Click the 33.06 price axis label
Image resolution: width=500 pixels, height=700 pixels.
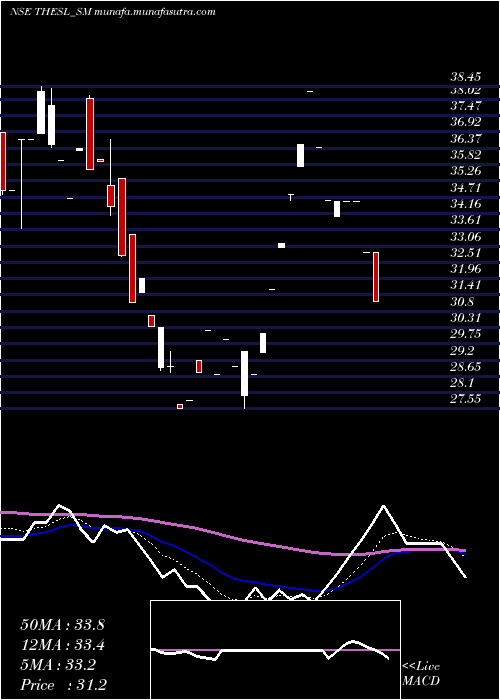click(x=466, y=237)
